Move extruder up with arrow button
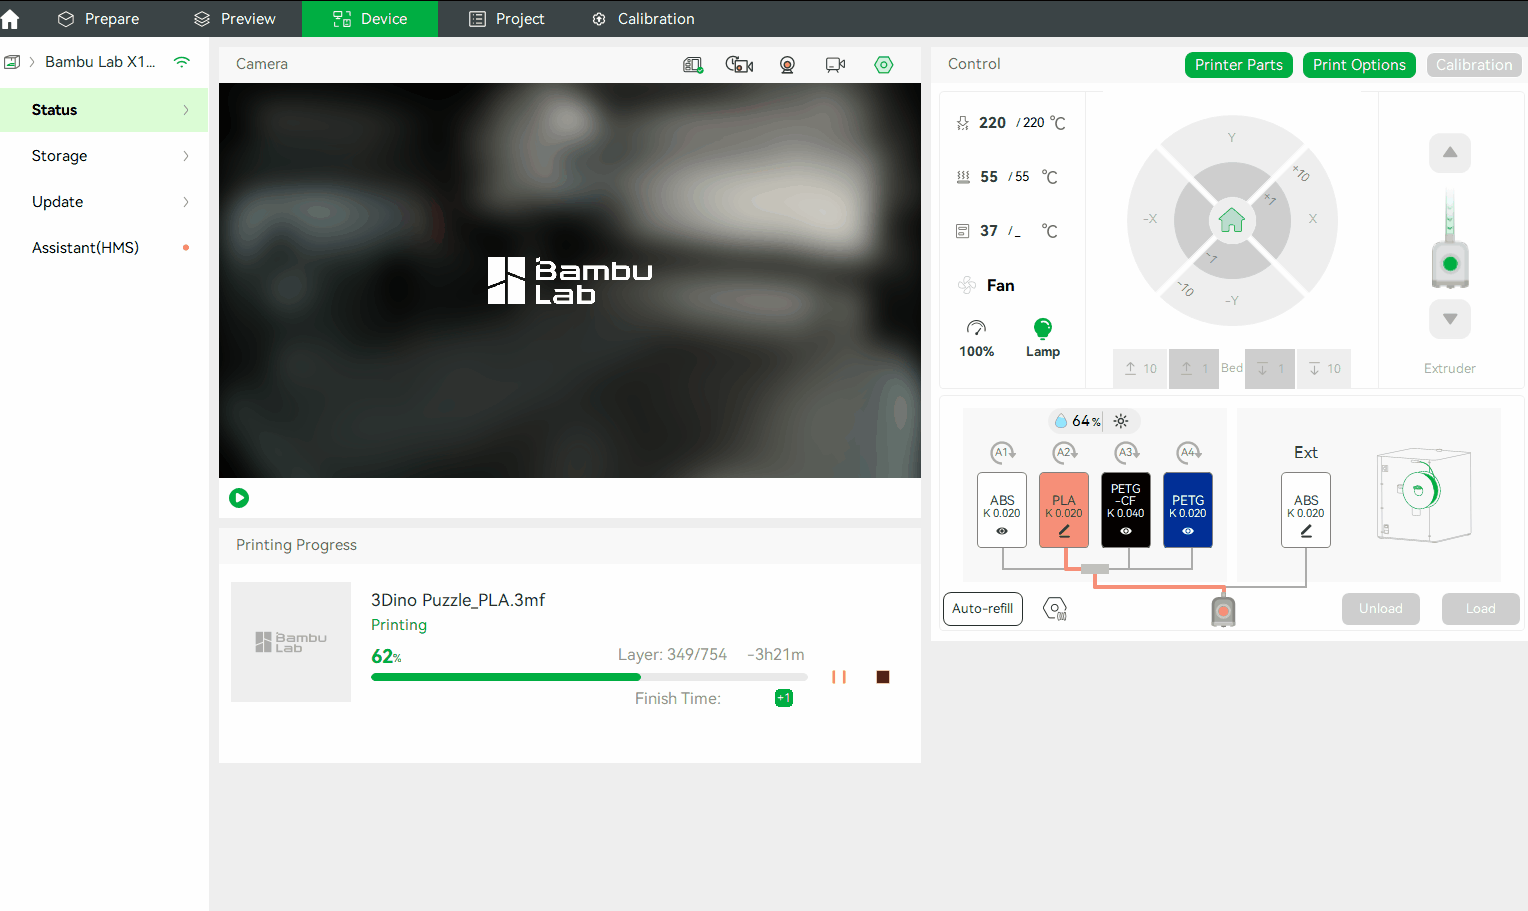Image resolution: width=1528 pixels, height=911 pixels. (x=1450, y=153)
